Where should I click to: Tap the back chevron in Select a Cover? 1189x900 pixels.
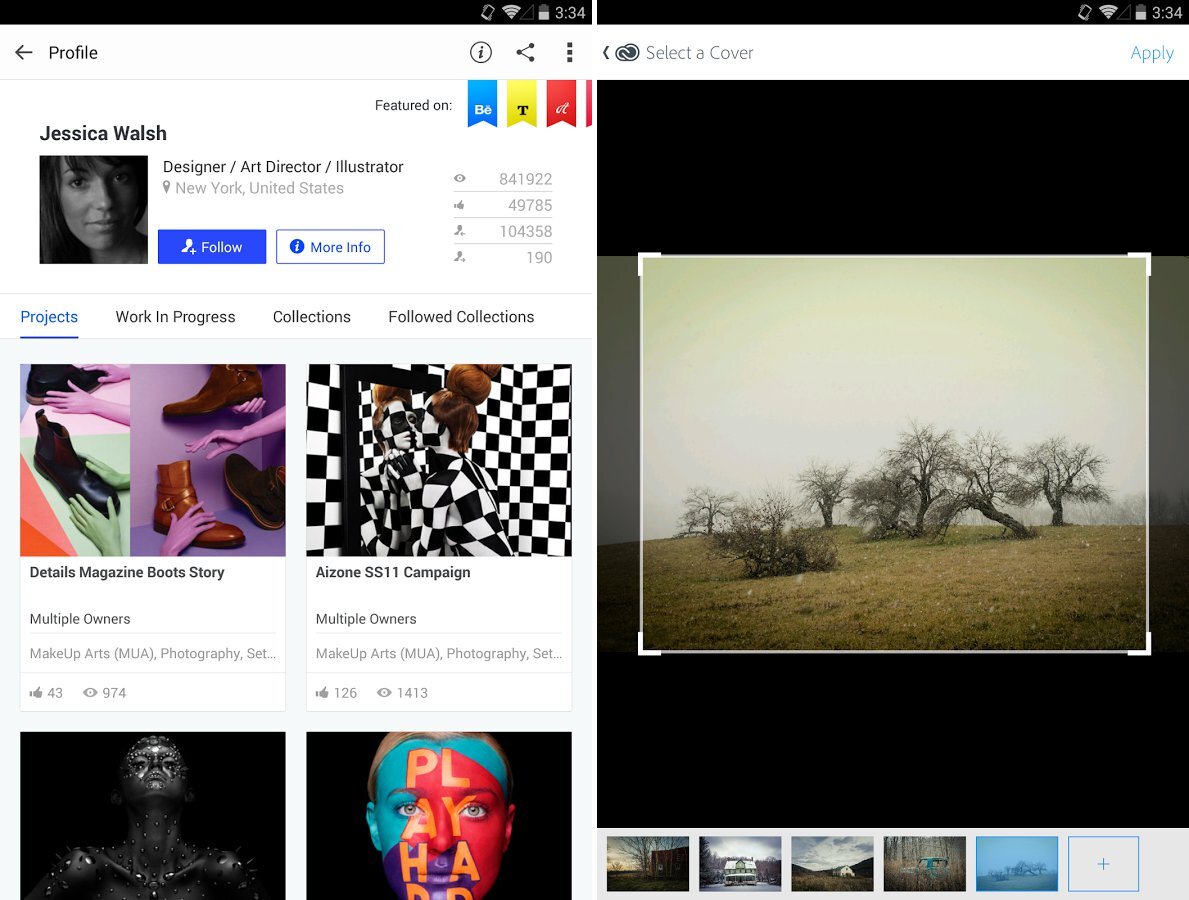click(606, 52)
